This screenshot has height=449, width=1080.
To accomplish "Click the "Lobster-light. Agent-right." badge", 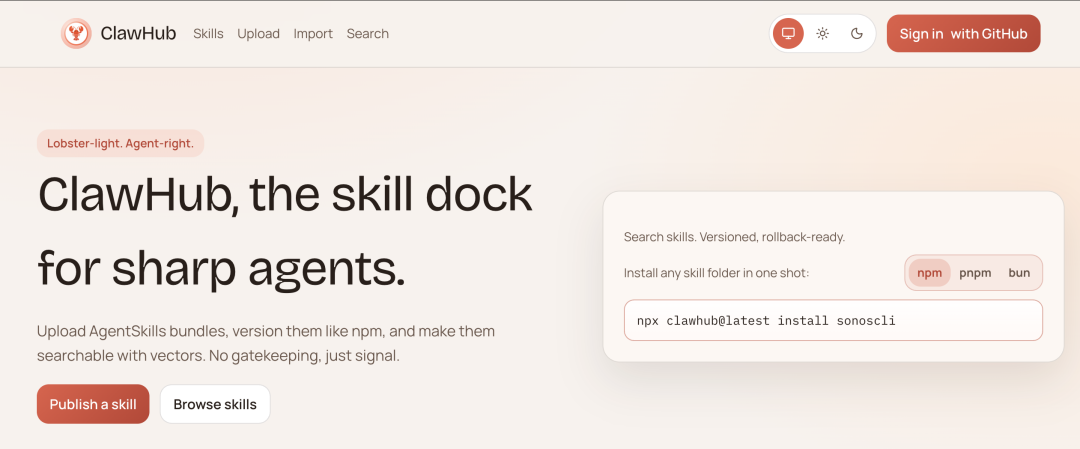I will (120, 143).
